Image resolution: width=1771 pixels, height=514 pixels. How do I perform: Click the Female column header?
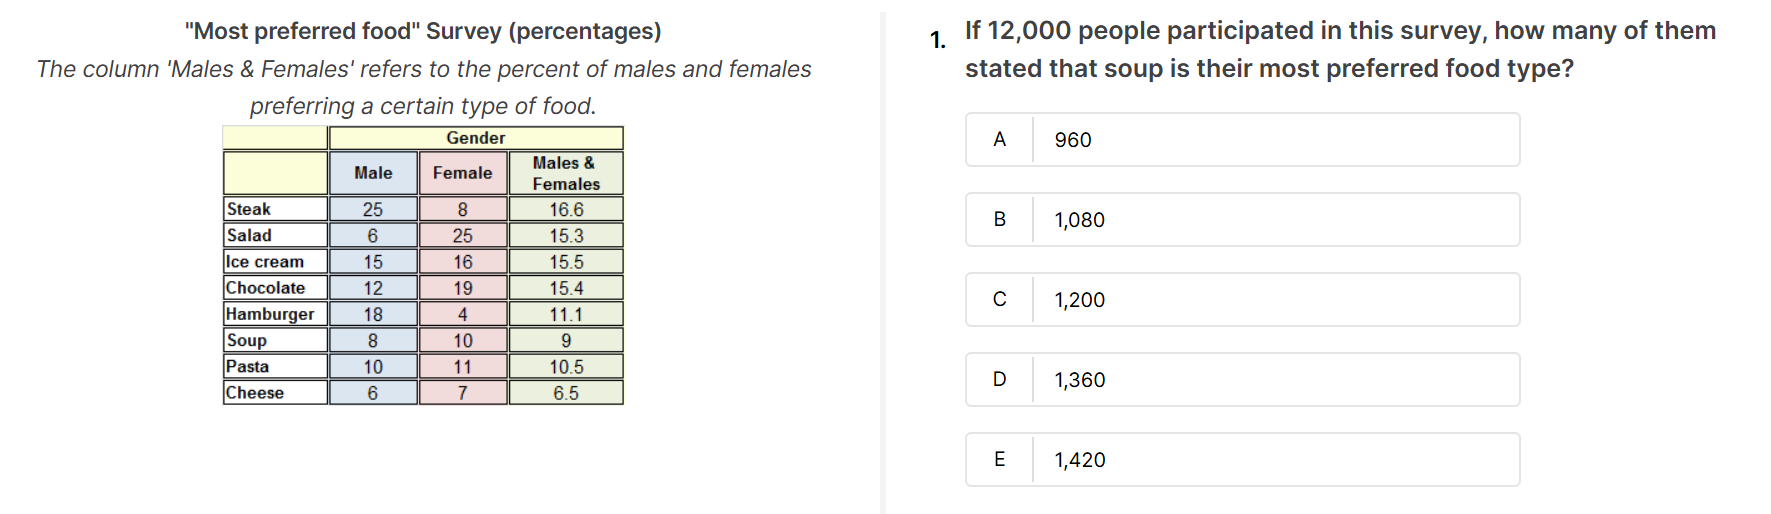click(x=463, y=173)
